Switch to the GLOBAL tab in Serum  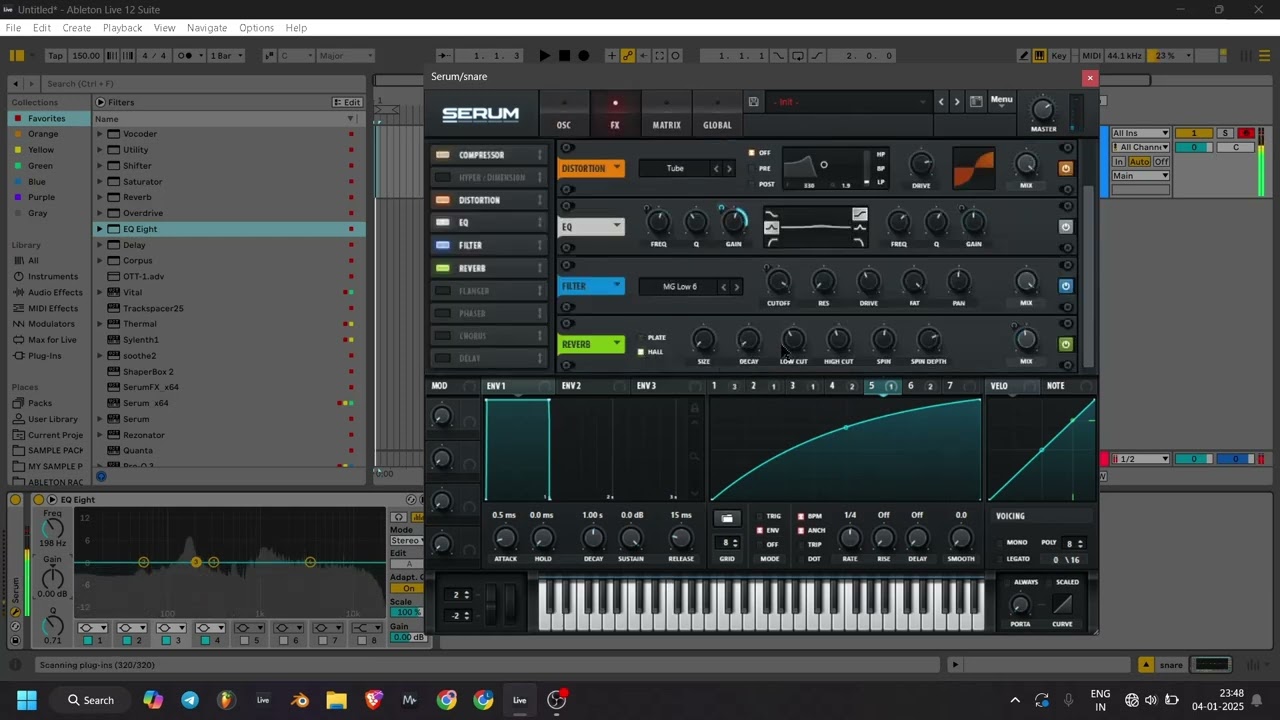[717, 114]
